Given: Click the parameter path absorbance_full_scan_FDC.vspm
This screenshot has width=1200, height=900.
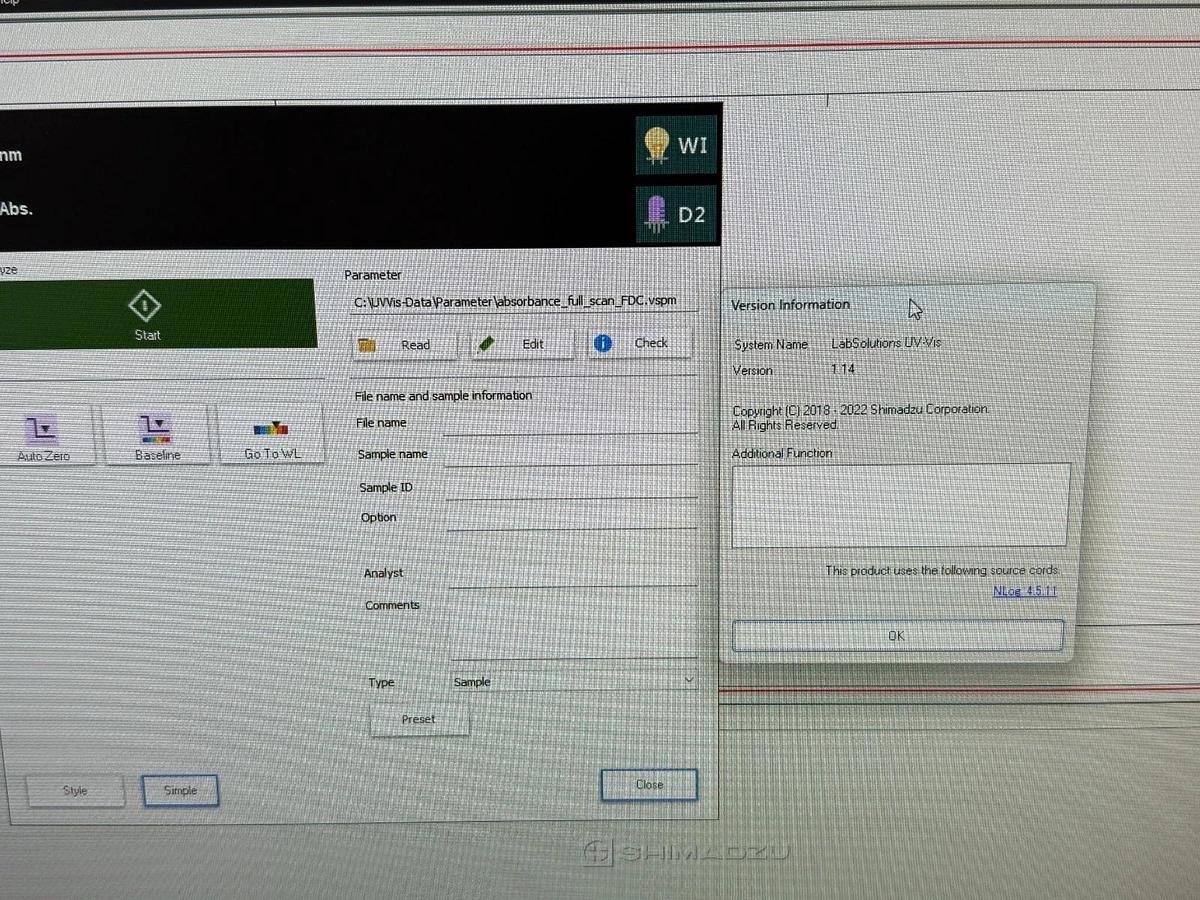Looking at the screenshot, I should point(515,300).
